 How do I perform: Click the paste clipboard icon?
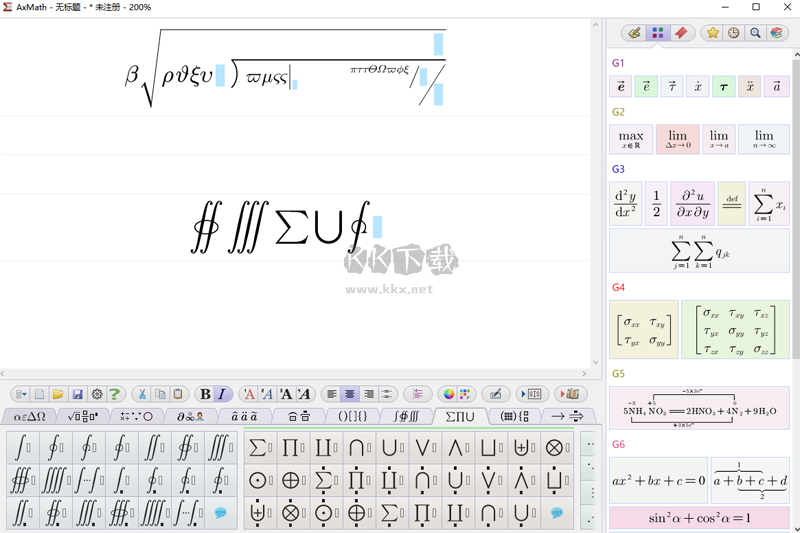(x=178, y=394)
